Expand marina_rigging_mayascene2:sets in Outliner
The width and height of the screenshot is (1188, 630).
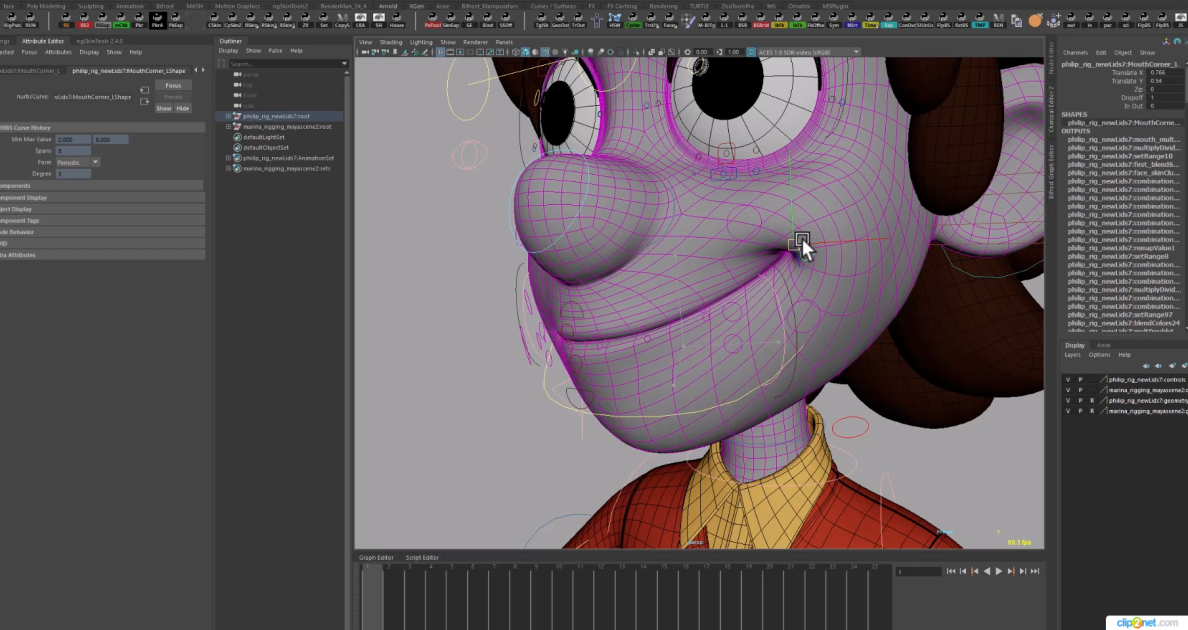click(x=229, y=168)
